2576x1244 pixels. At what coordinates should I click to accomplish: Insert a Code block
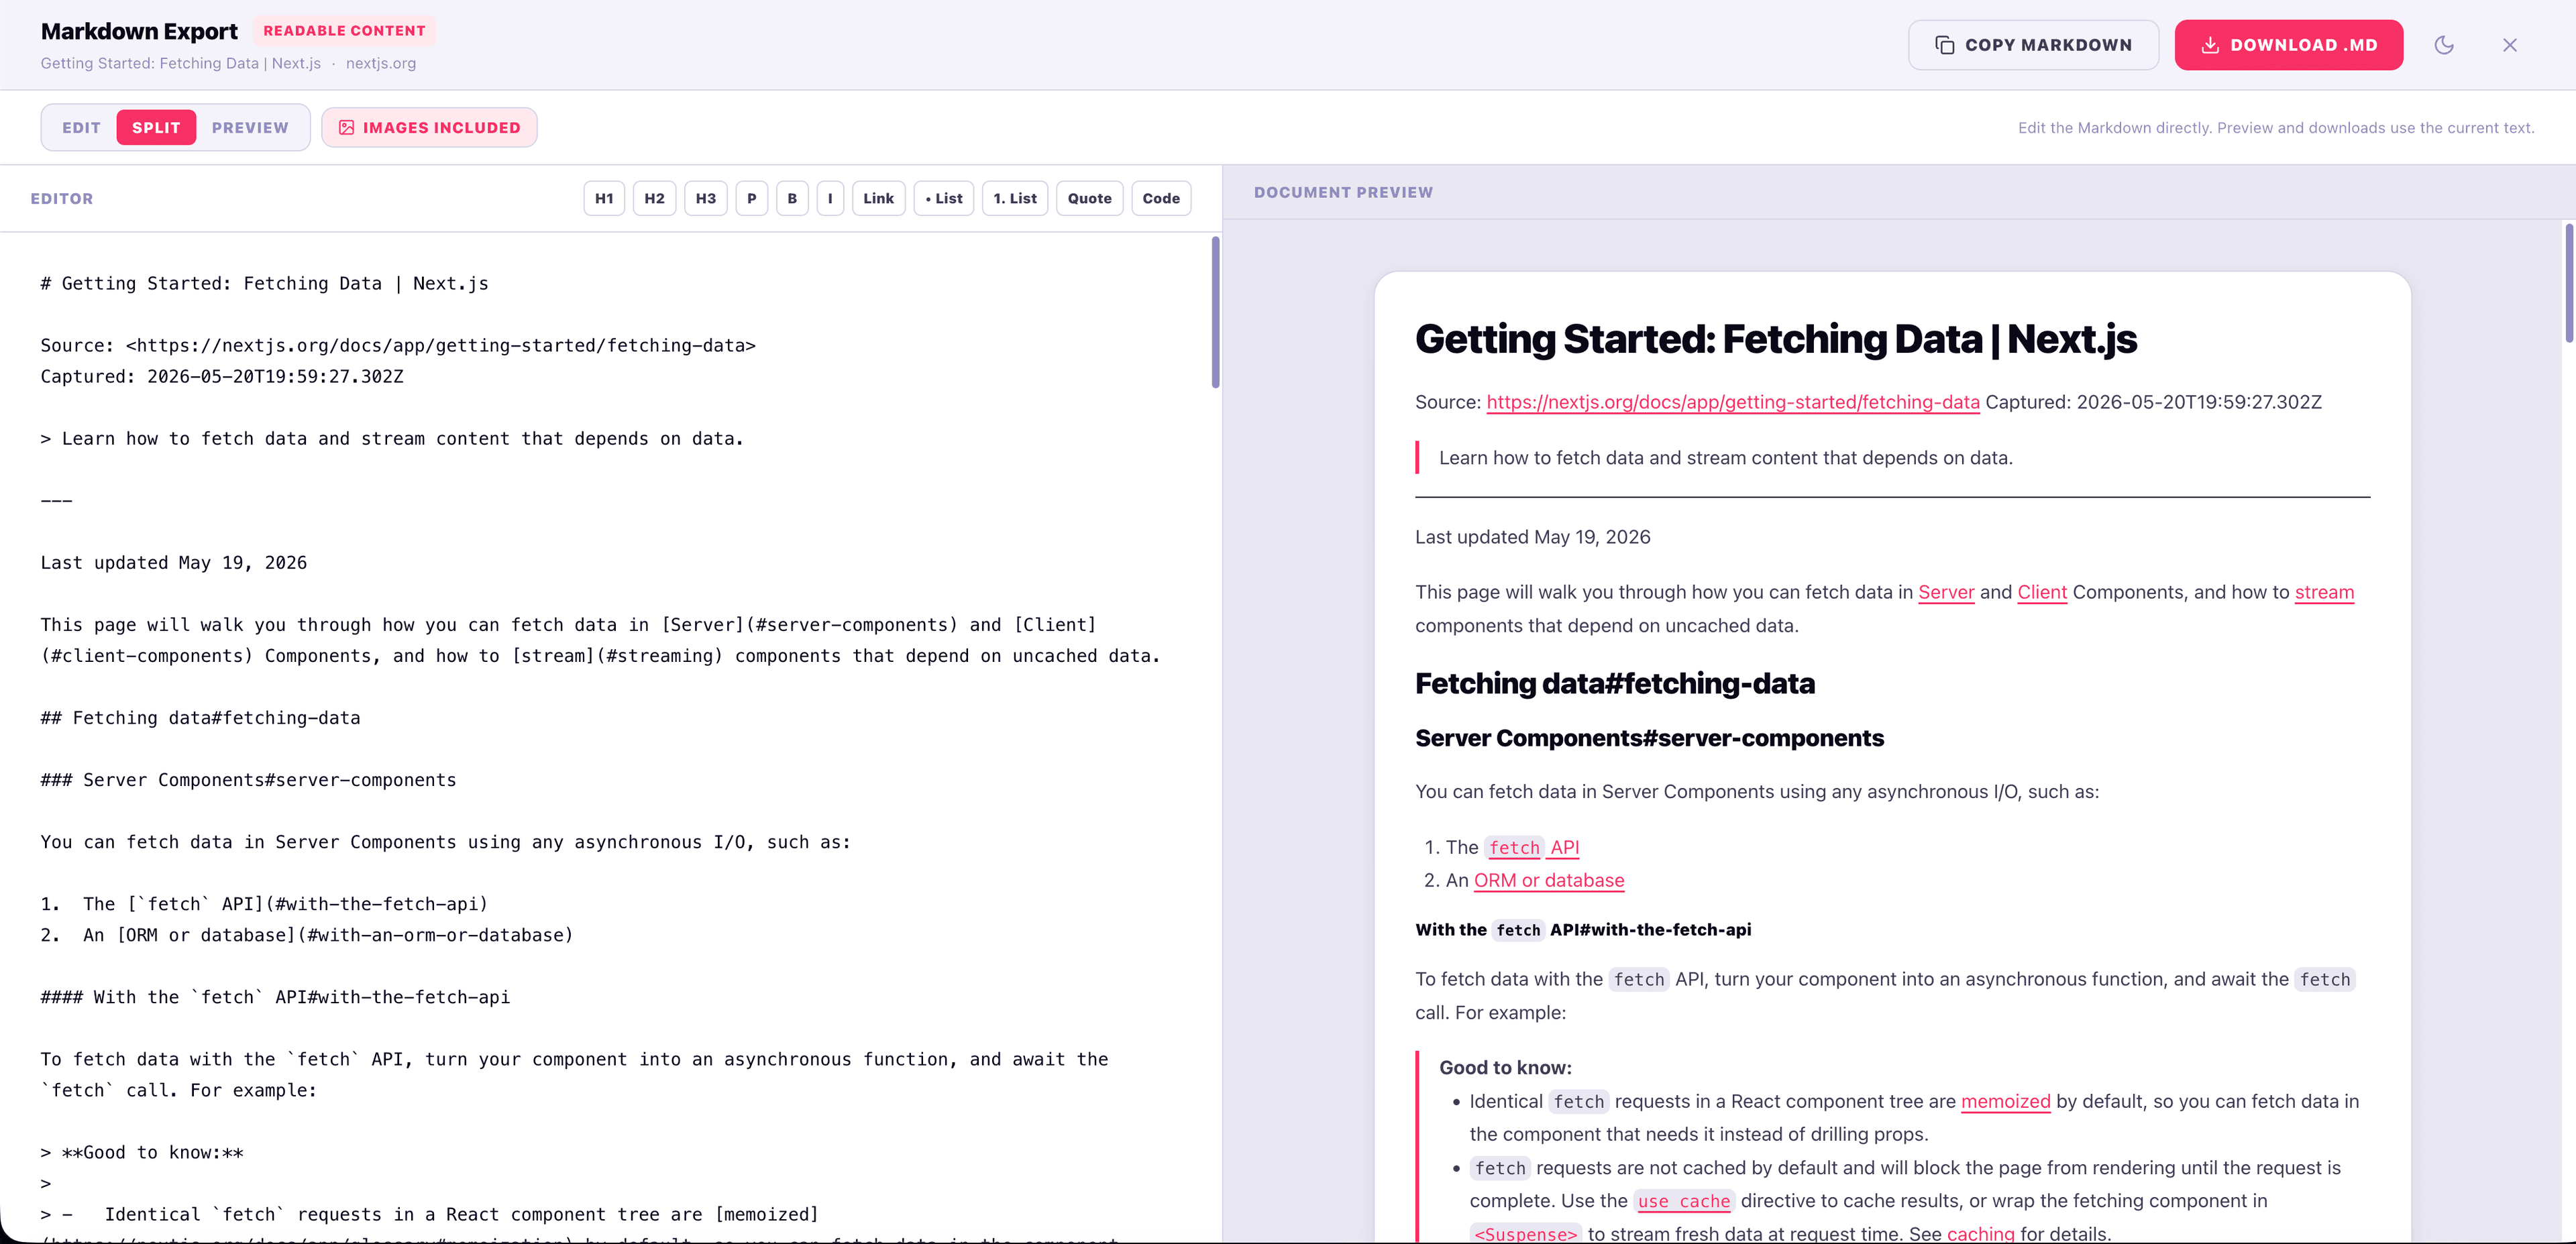1161,198
